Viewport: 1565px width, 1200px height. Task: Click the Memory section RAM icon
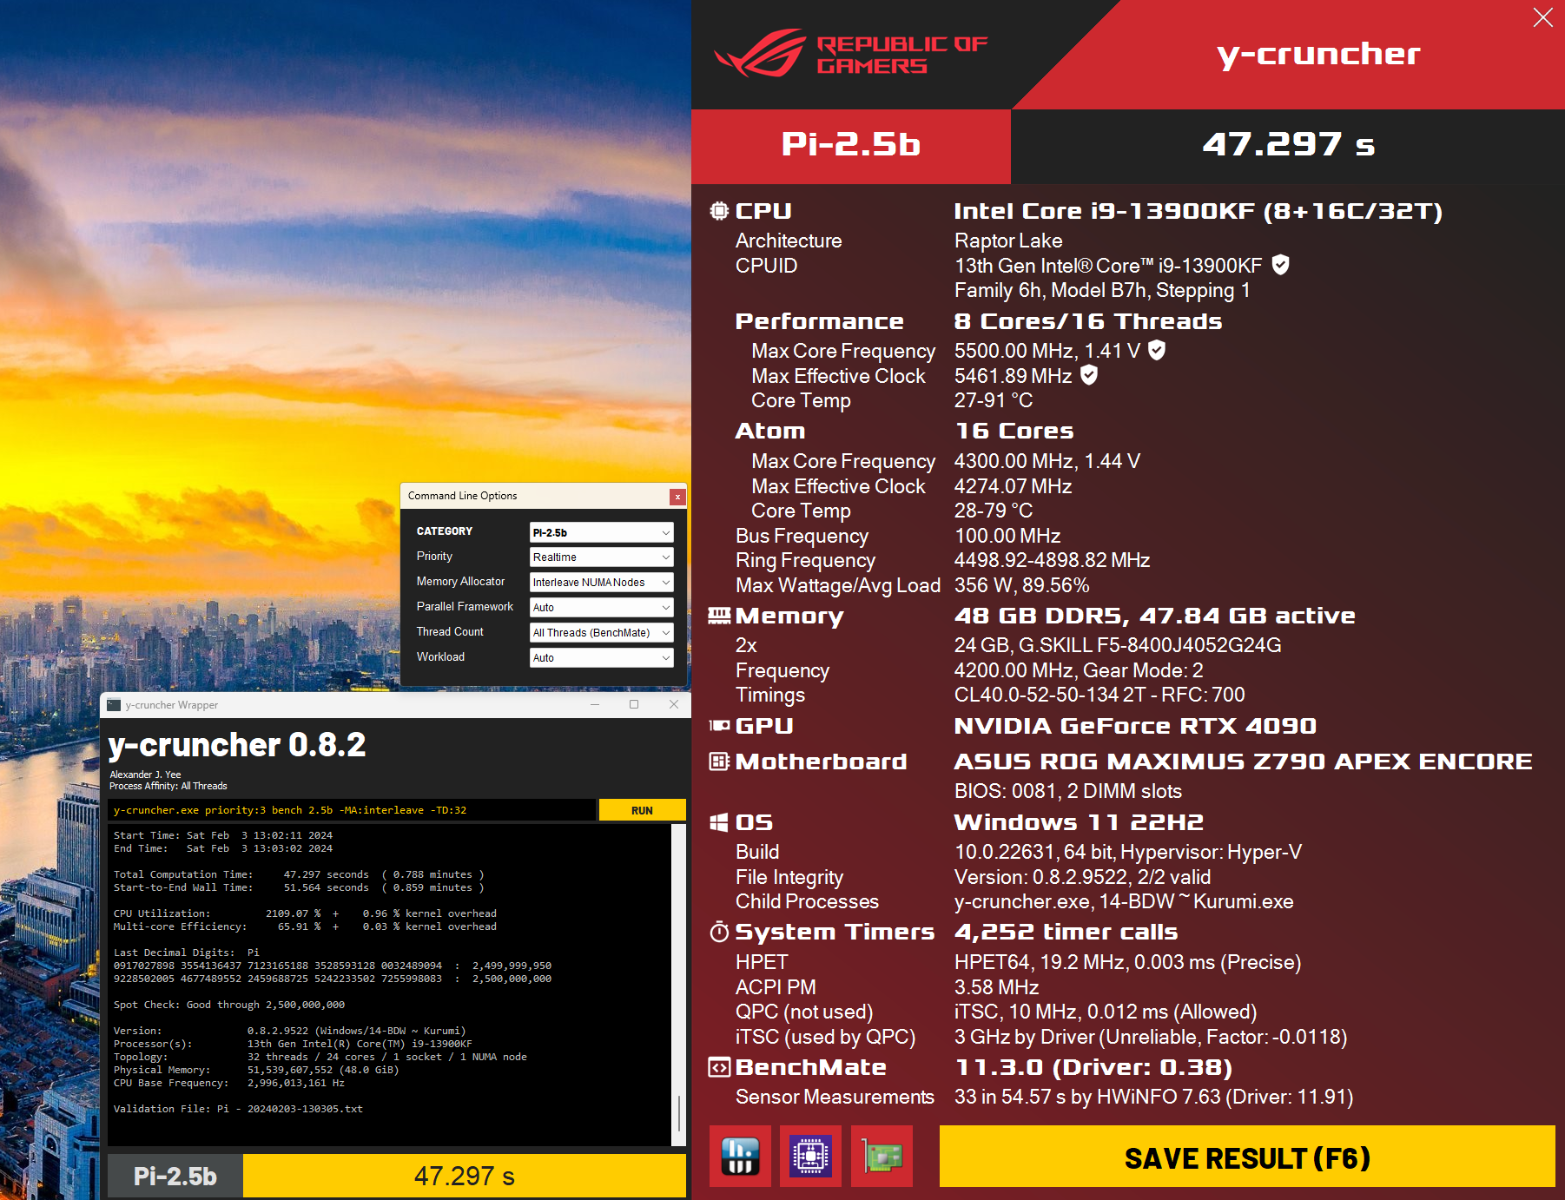(719, 616)
